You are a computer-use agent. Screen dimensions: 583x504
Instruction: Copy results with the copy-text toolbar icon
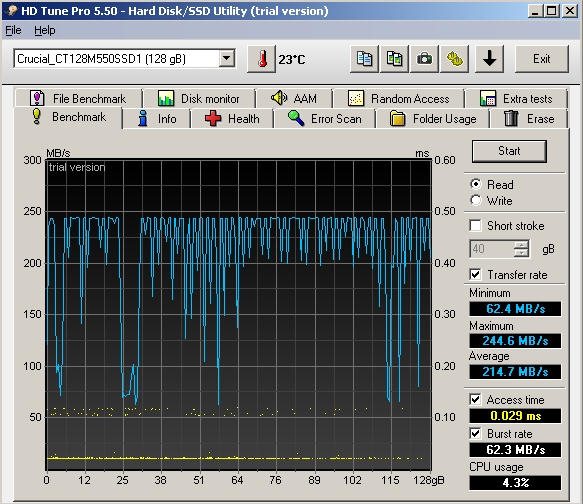[x=364, y=59]
